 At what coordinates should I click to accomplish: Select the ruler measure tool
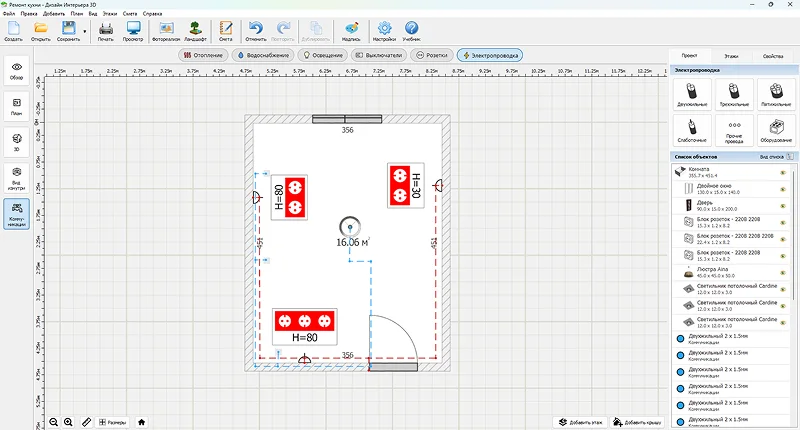click(x=87, y=422)
